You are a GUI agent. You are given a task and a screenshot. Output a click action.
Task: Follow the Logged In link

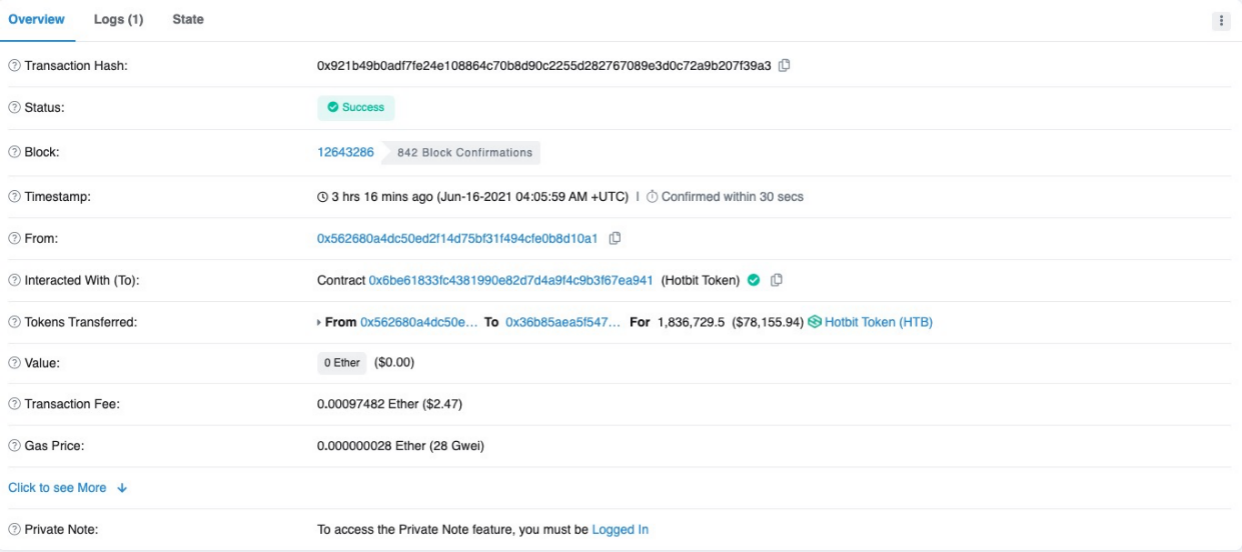click(620, 530)
